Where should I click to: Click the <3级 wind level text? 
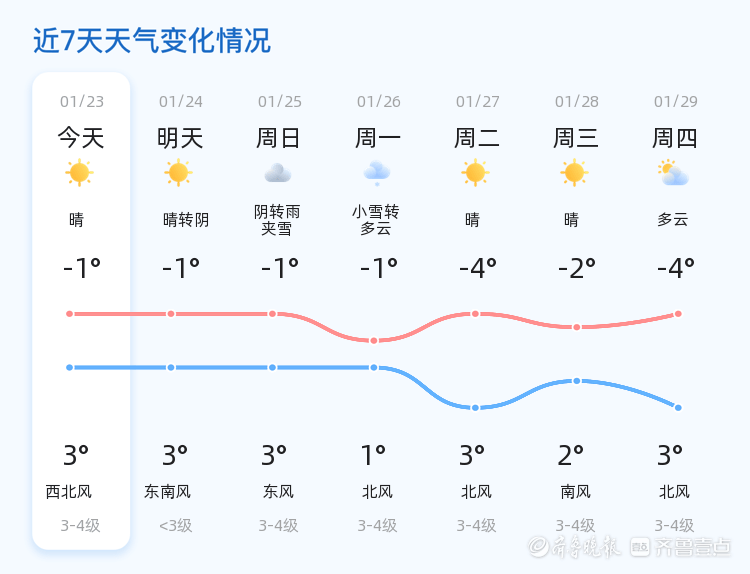(x=175, y=525)
